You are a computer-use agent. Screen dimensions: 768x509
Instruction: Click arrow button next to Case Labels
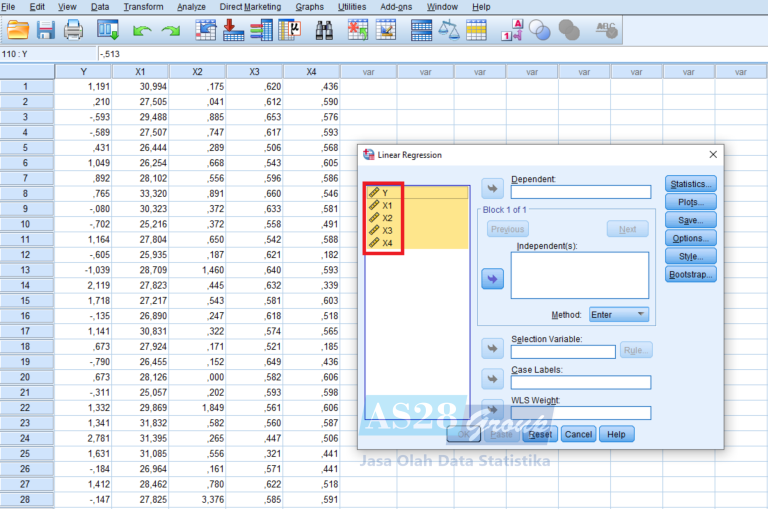[492, 379]
